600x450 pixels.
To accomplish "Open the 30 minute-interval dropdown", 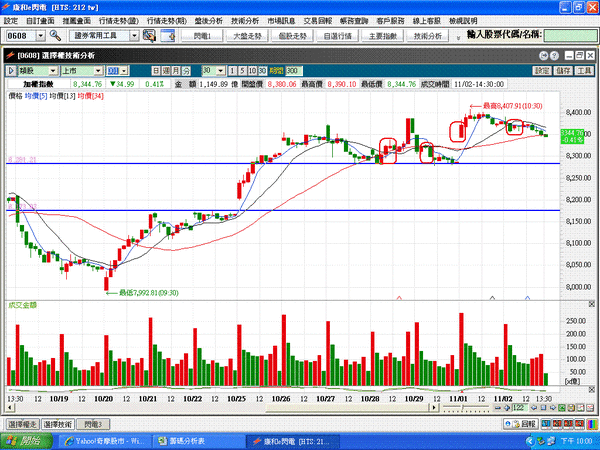I will (221, 71).
